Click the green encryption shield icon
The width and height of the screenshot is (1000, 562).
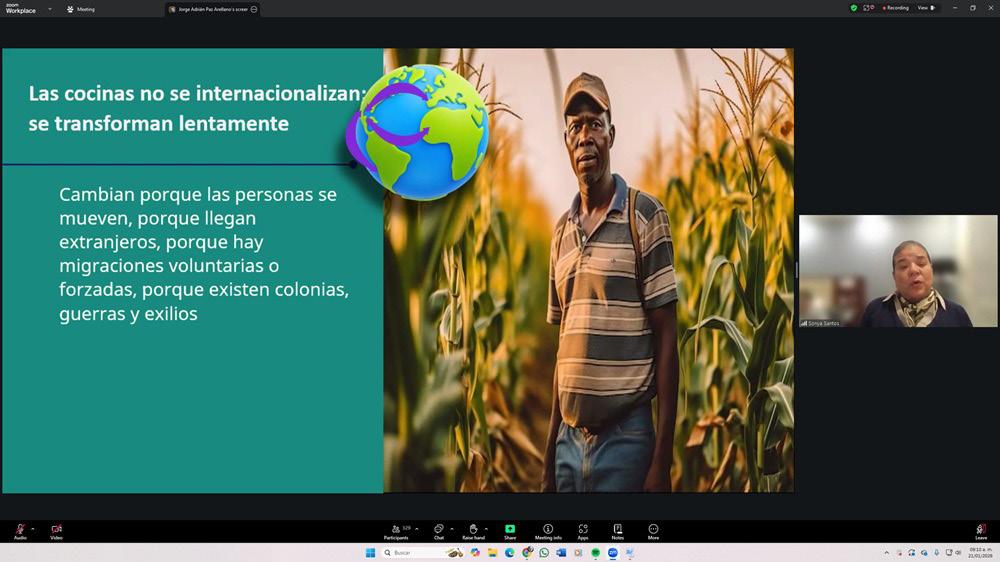point(853,8)
